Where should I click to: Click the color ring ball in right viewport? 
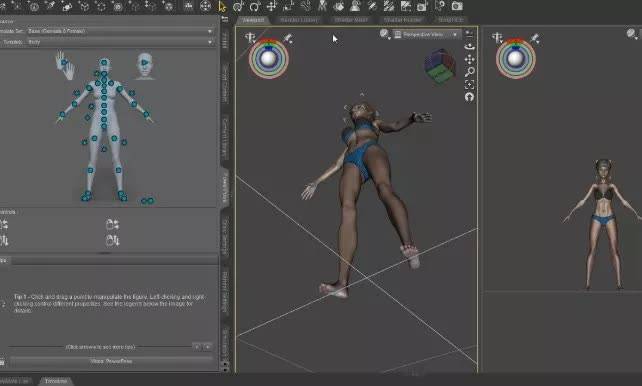(x=516, y=59)
